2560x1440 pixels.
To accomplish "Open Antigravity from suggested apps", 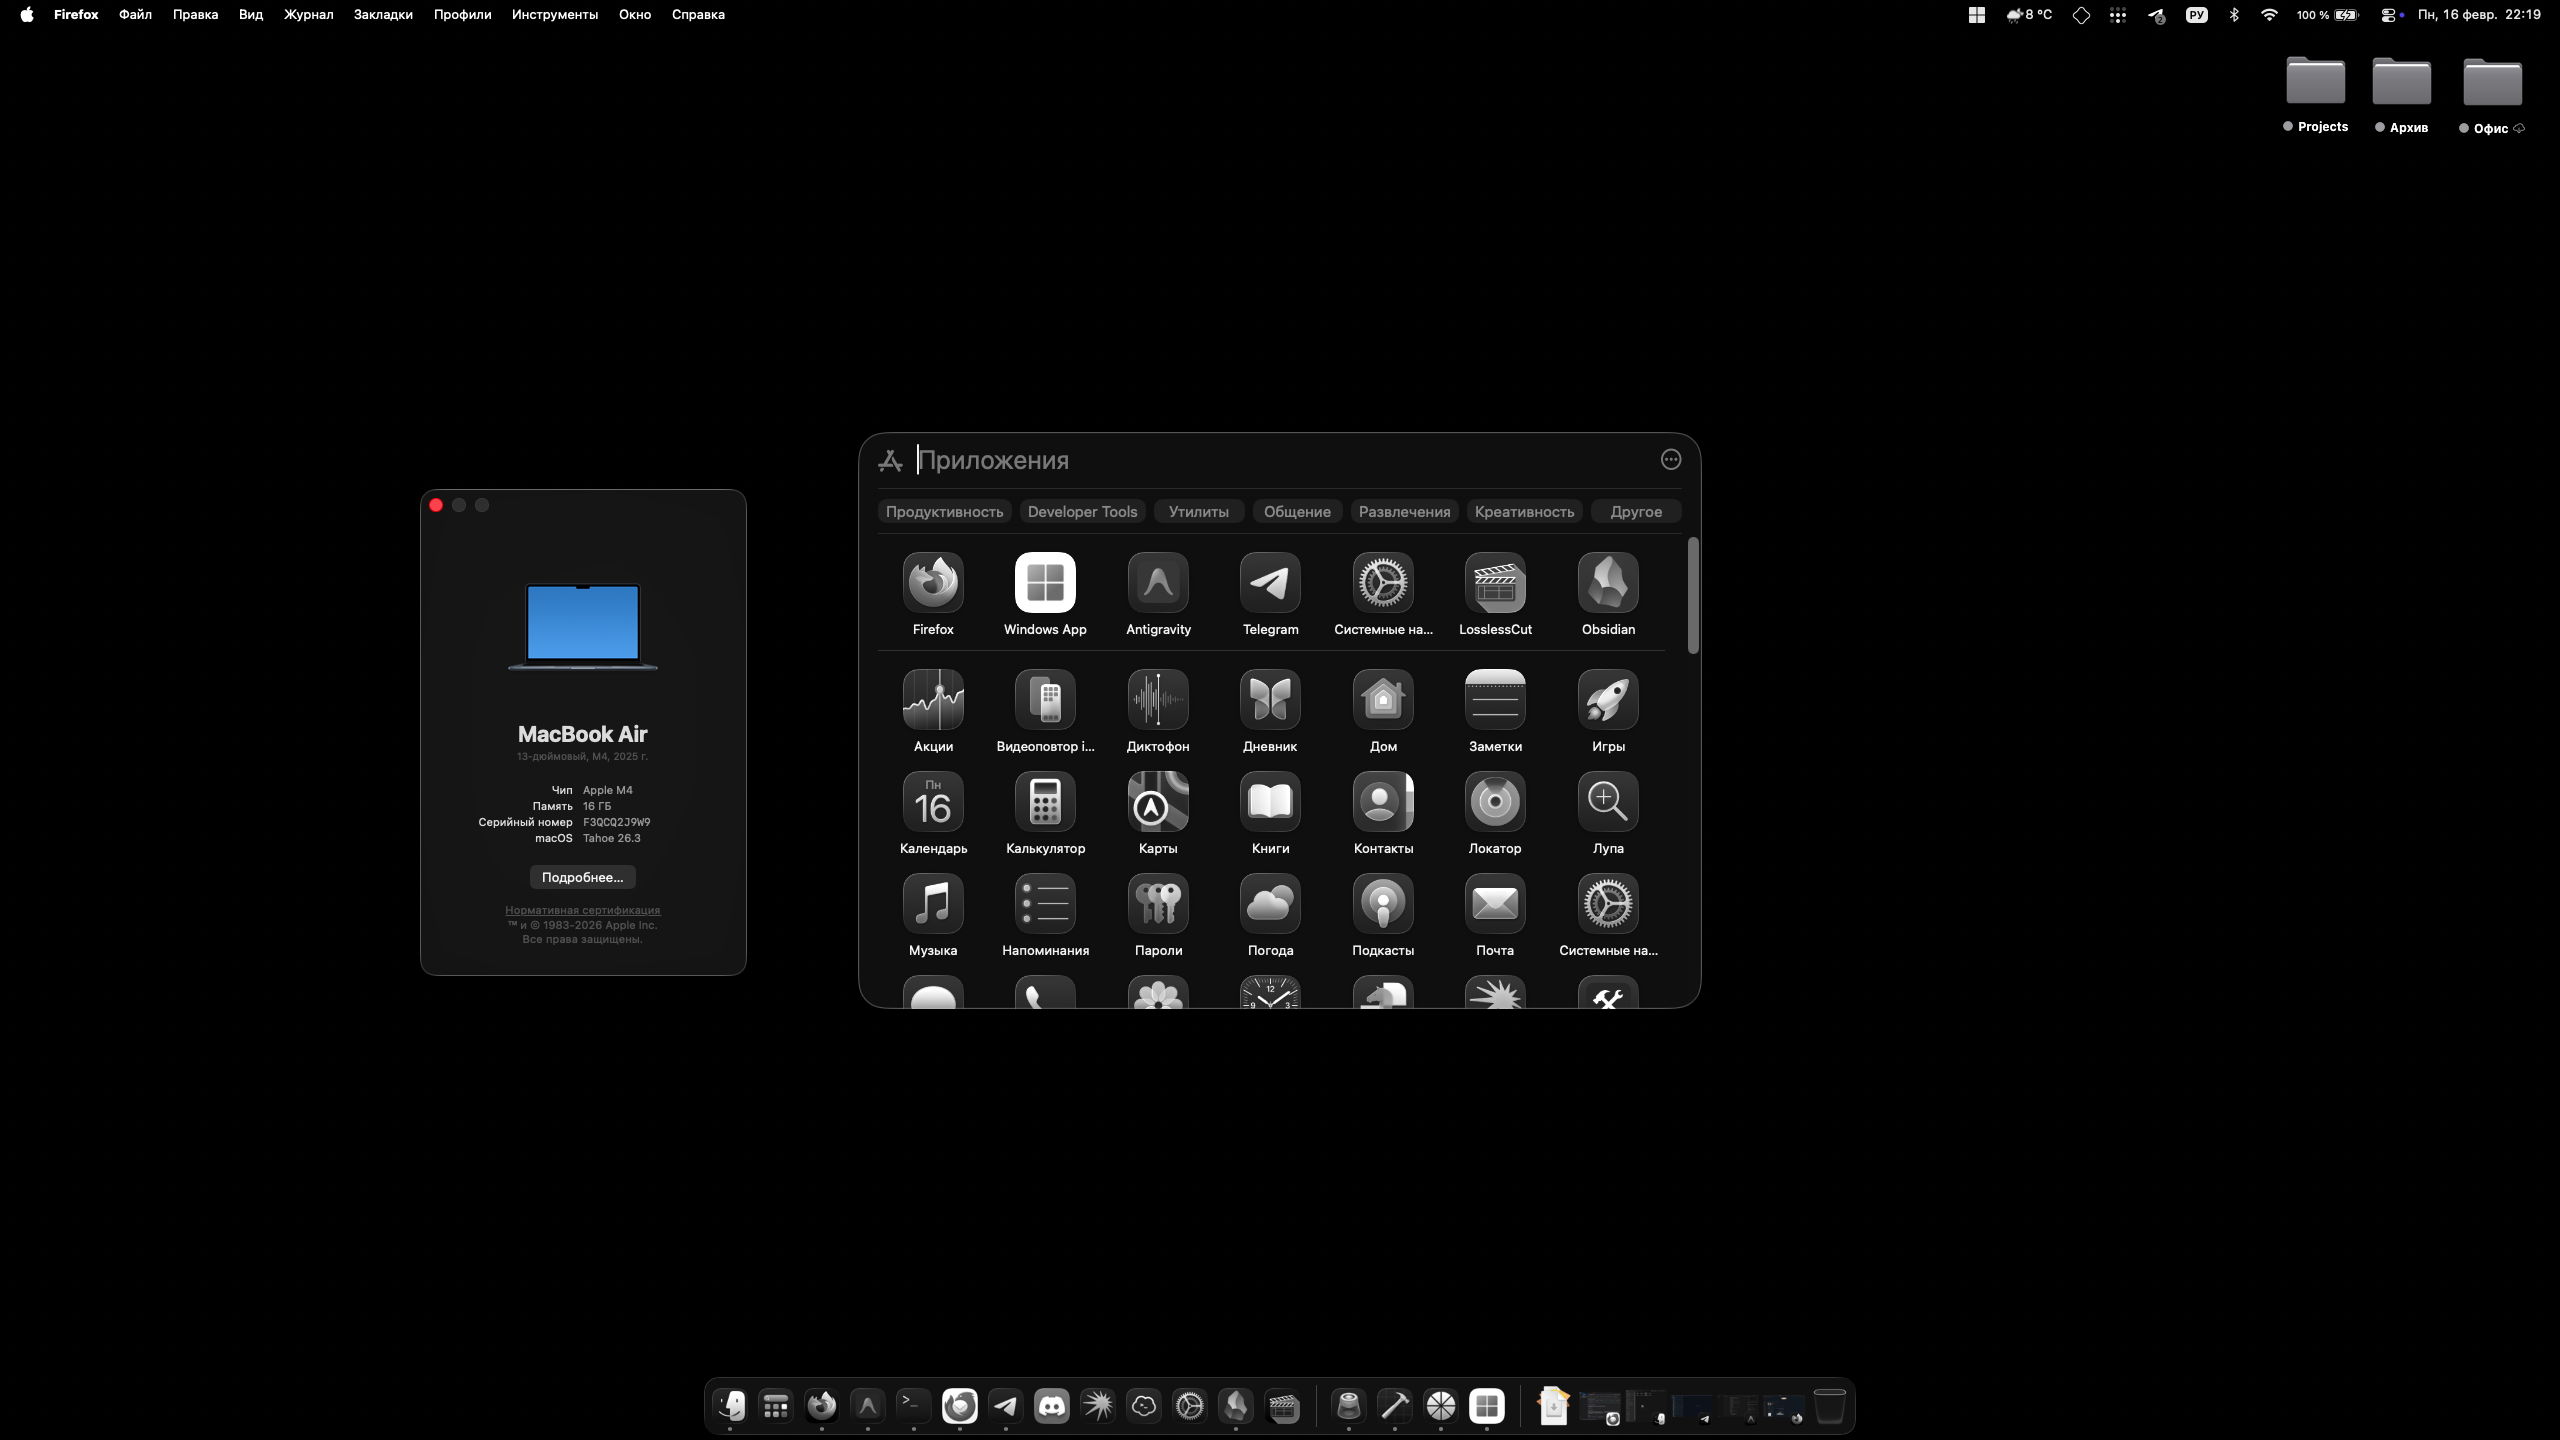I will point(1158,583).
